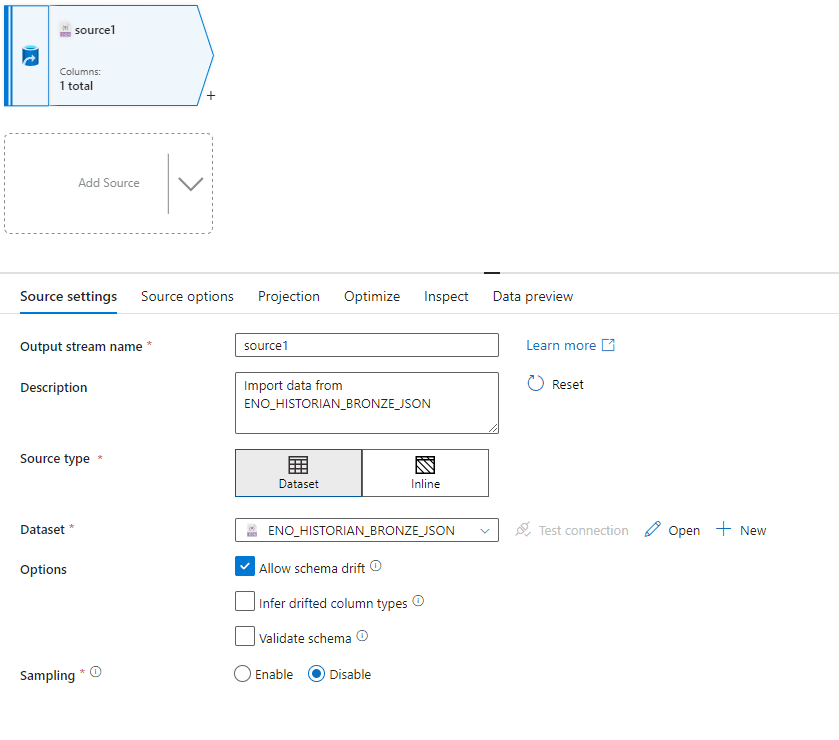Click info icon next to Validate schema

coord(362,636)
